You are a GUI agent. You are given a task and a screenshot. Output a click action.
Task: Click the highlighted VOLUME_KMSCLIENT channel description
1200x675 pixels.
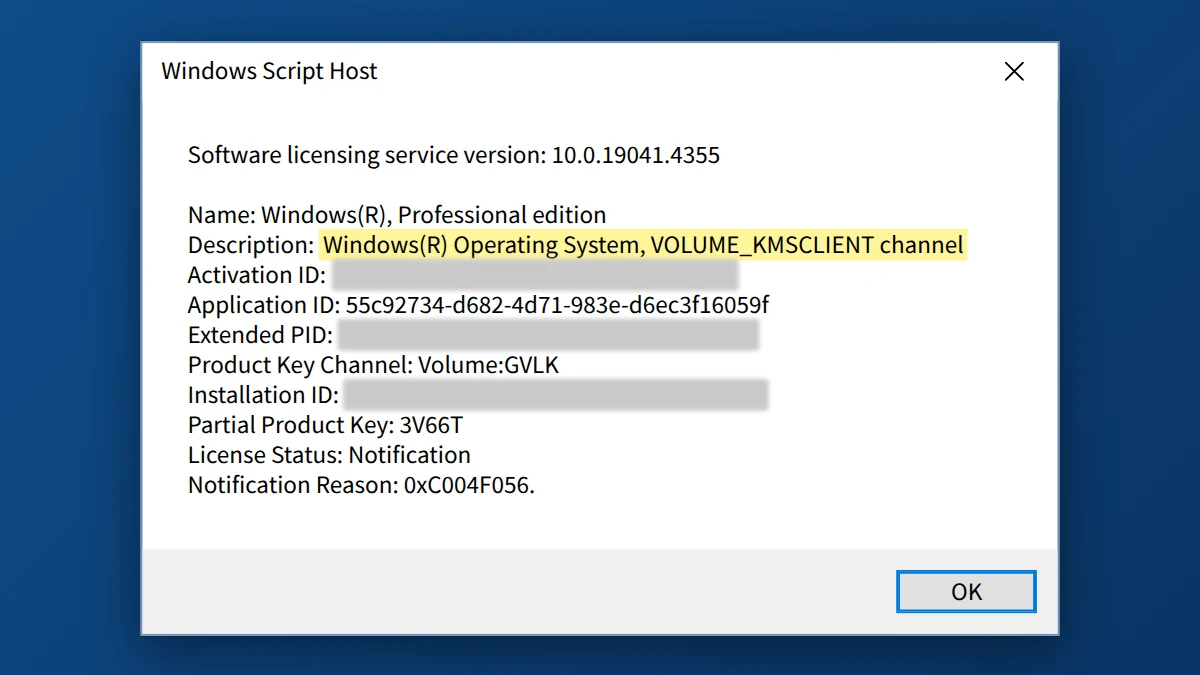[643, 245]
